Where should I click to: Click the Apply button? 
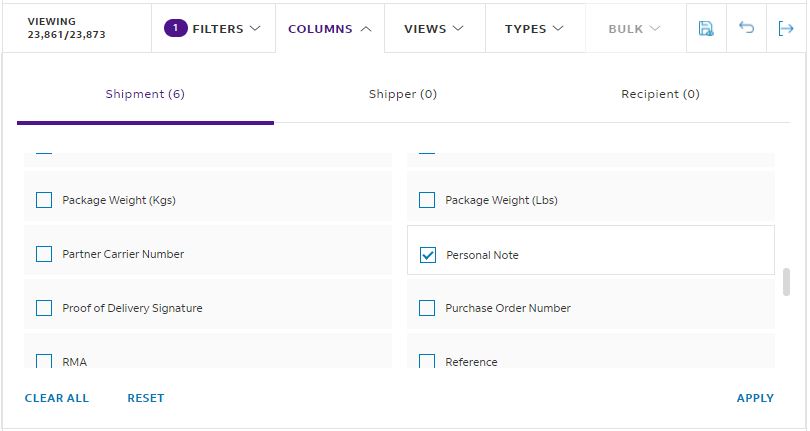pyautogui.click(x=755, y=398)
